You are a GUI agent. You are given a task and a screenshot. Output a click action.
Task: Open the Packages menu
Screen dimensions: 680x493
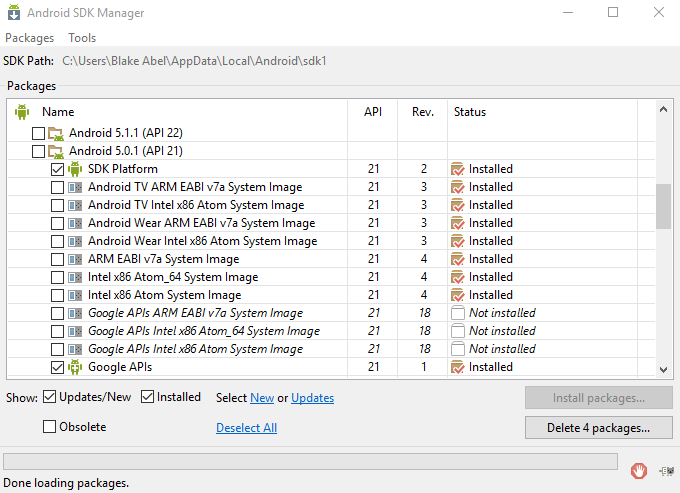tap(30, 38)
